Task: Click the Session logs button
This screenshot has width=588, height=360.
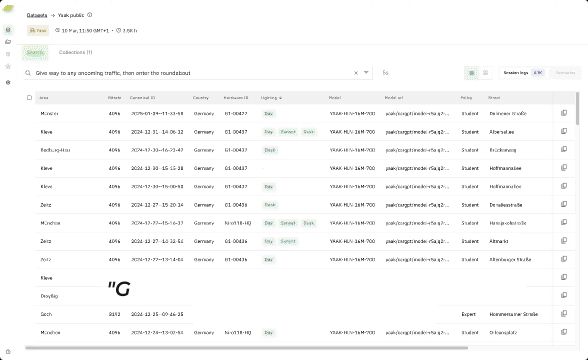Action: tap(523, 73)
